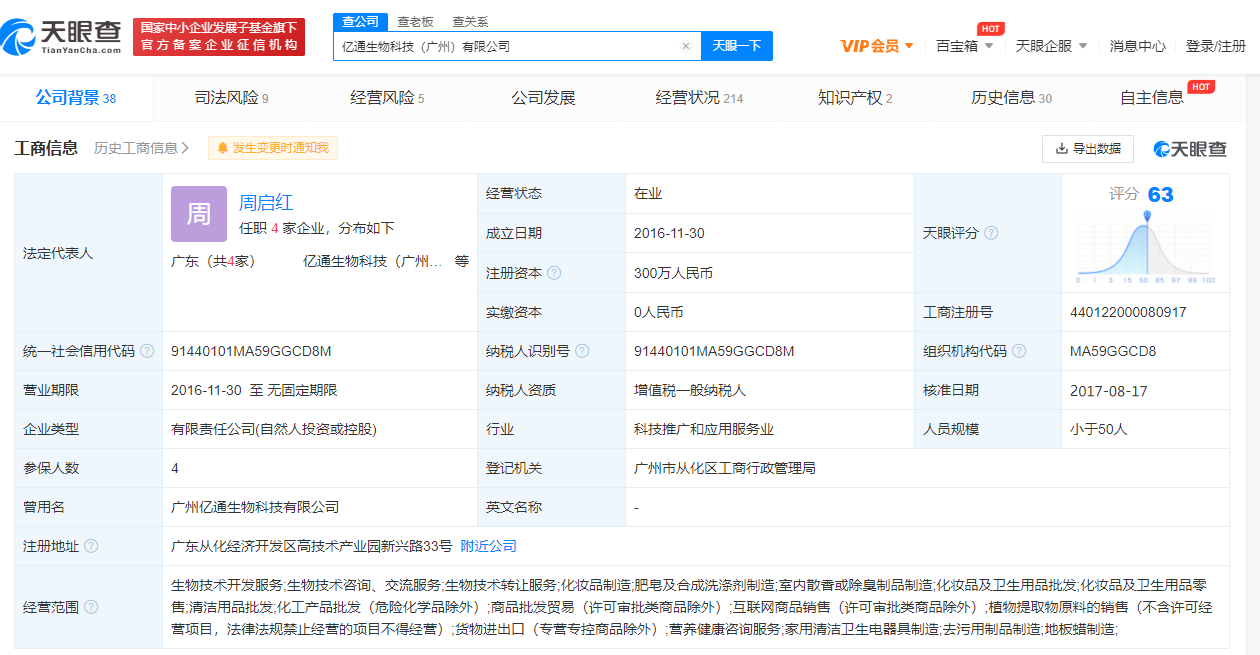Click organization code MA59GGCD8
Viewport: 1260px width, 655px height.
1113,351
